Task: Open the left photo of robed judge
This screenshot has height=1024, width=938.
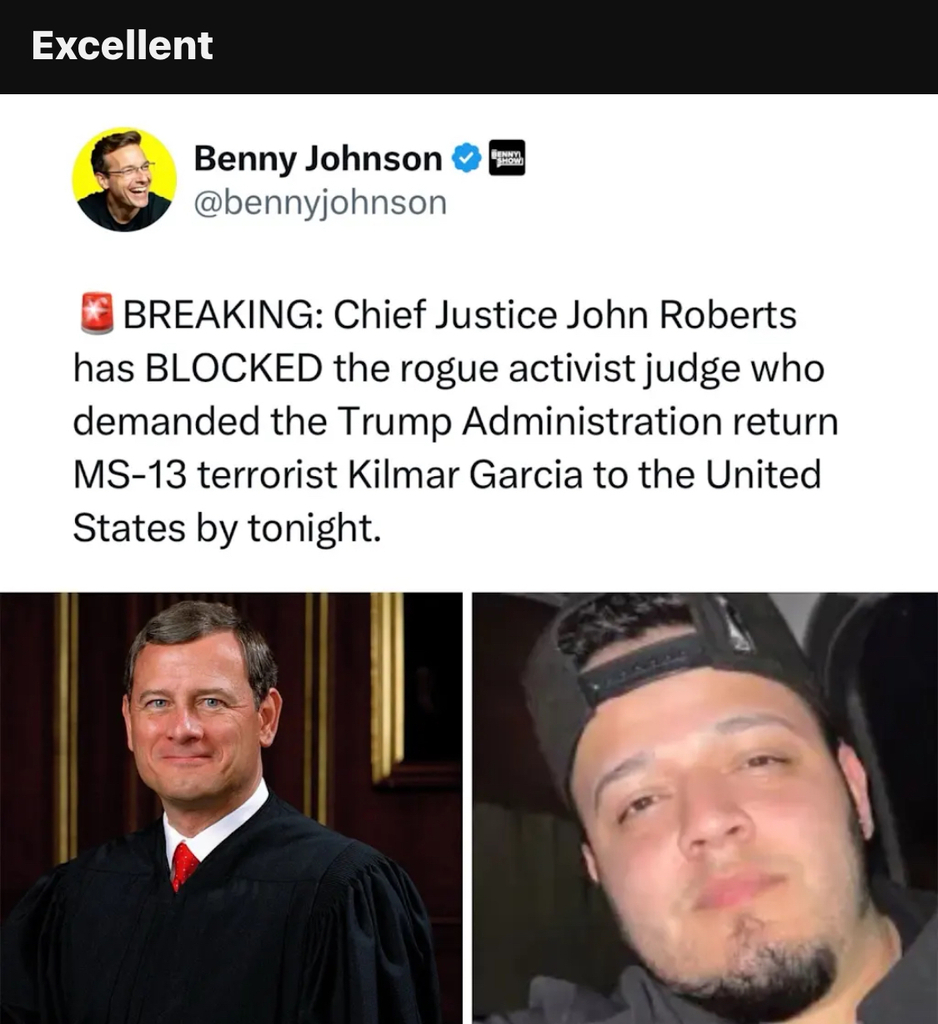Action: click(x=231, y=808)
